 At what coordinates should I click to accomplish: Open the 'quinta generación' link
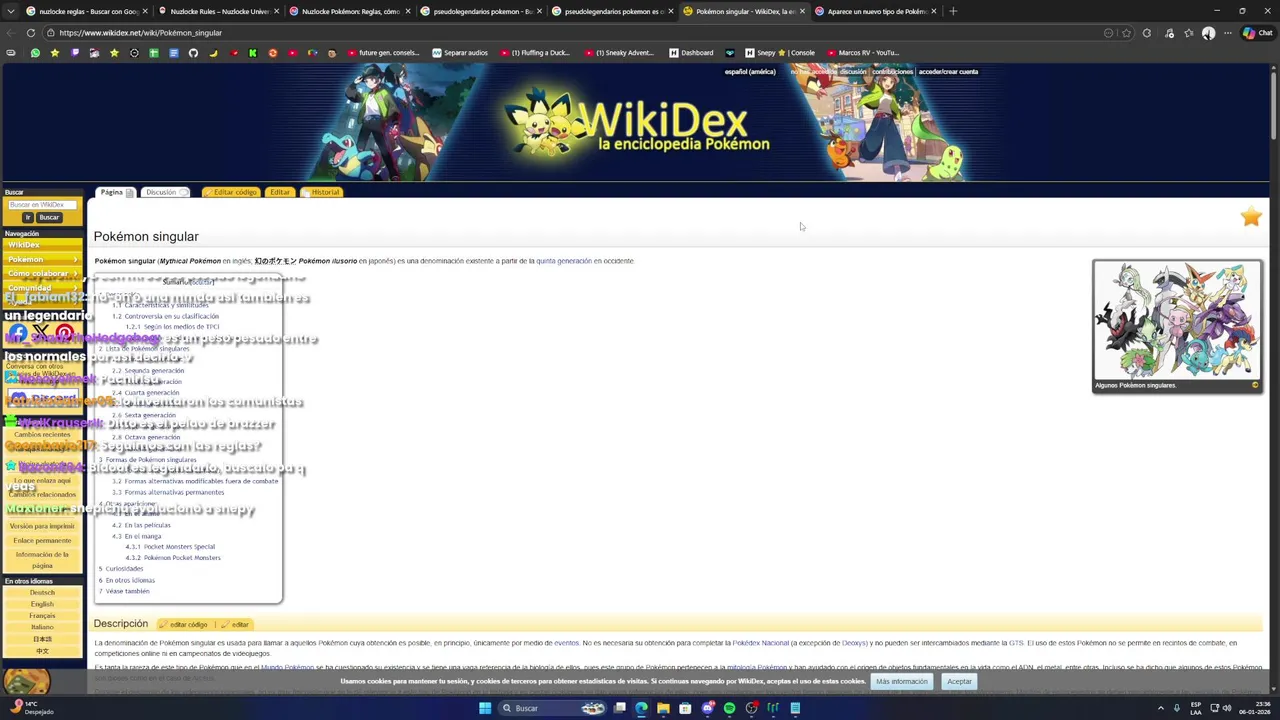click(564, 261)
